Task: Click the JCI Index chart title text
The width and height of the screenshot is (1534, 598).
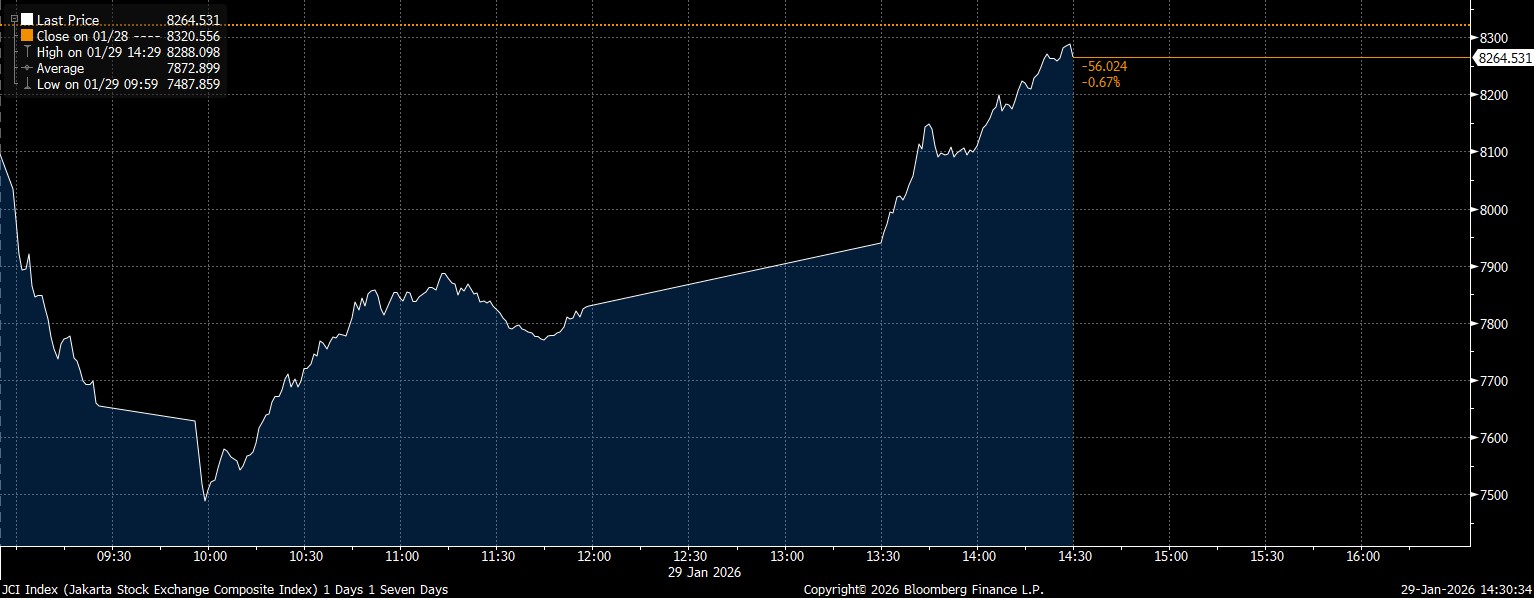Action: [x=224, y=590]
